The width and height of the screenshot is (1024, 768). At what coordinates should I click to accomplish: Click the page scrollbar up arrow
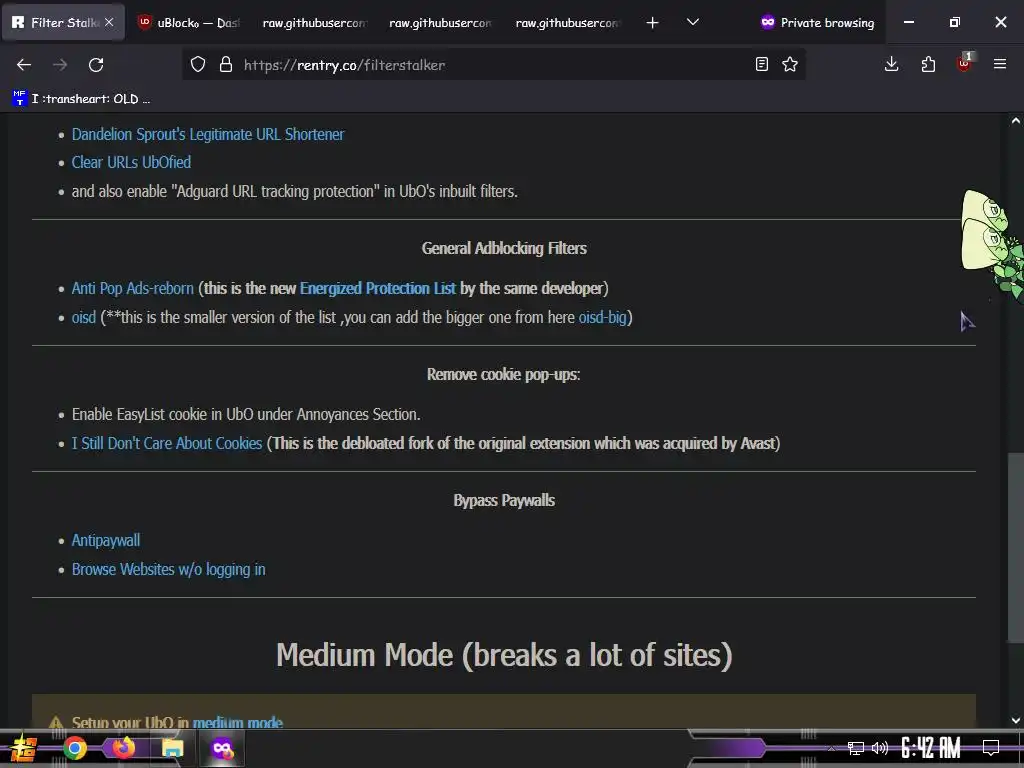point(1016,121)
